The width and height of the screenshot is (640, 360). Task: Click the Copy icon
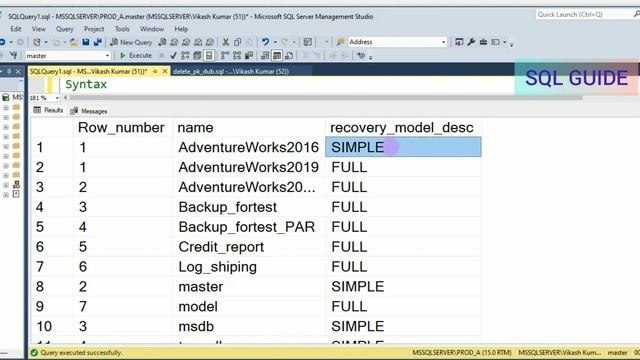(238, 42)
